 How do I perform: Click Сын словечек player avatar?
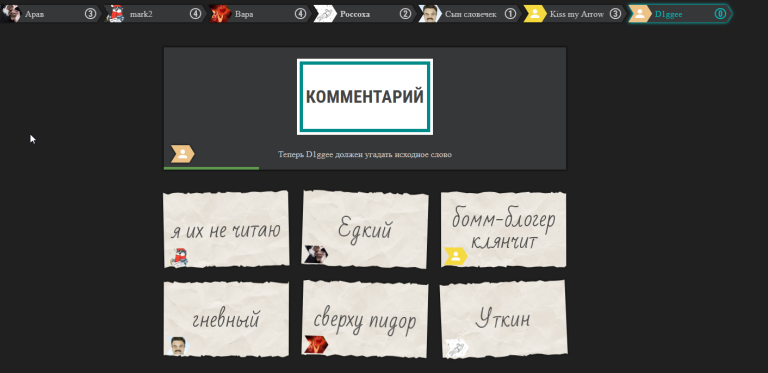(430, 14)
